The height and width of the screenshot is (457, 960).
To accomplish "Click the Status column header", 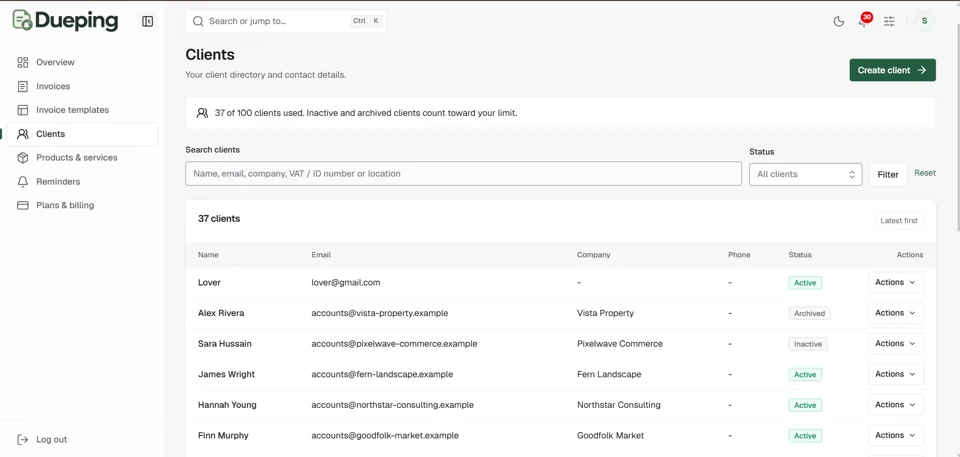I will 800,255.
